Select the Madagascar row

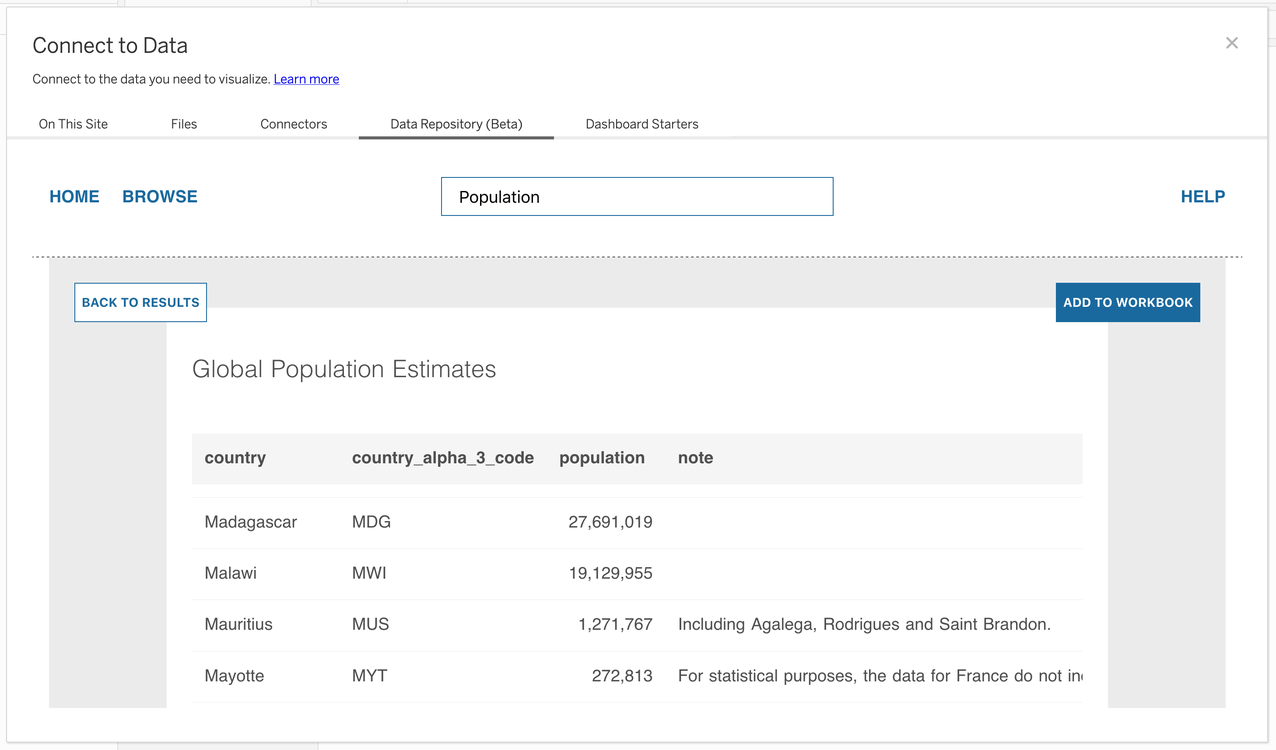(251, 522)
